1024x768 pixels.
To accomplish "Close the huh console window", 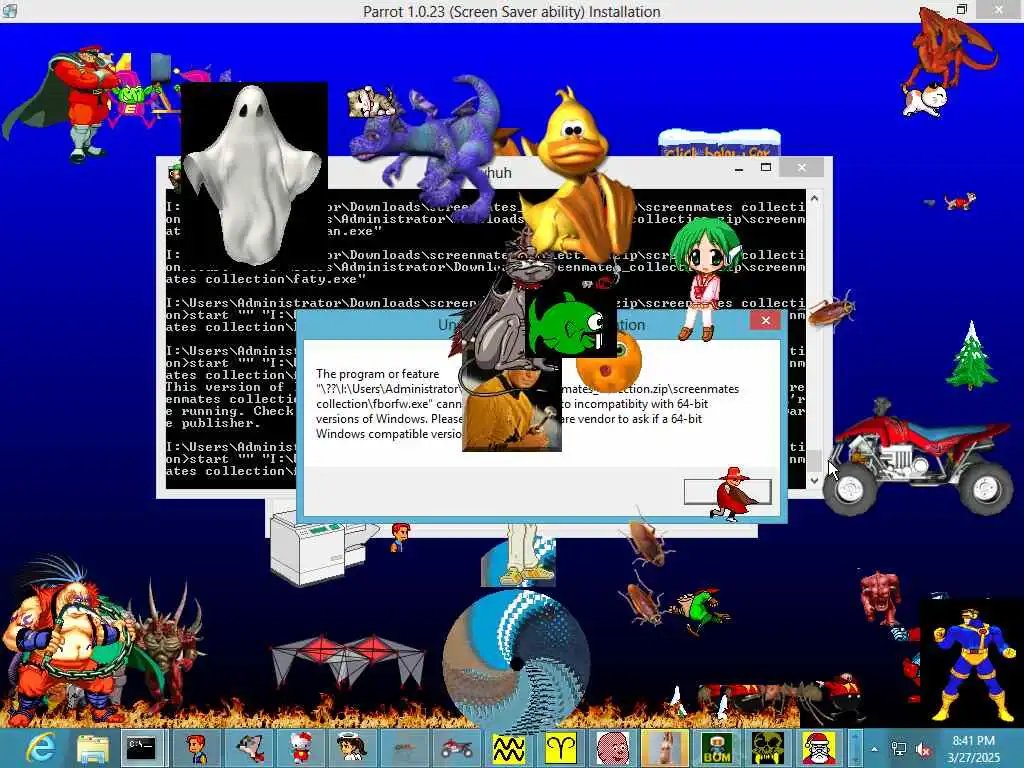I will tap(802, 168).
